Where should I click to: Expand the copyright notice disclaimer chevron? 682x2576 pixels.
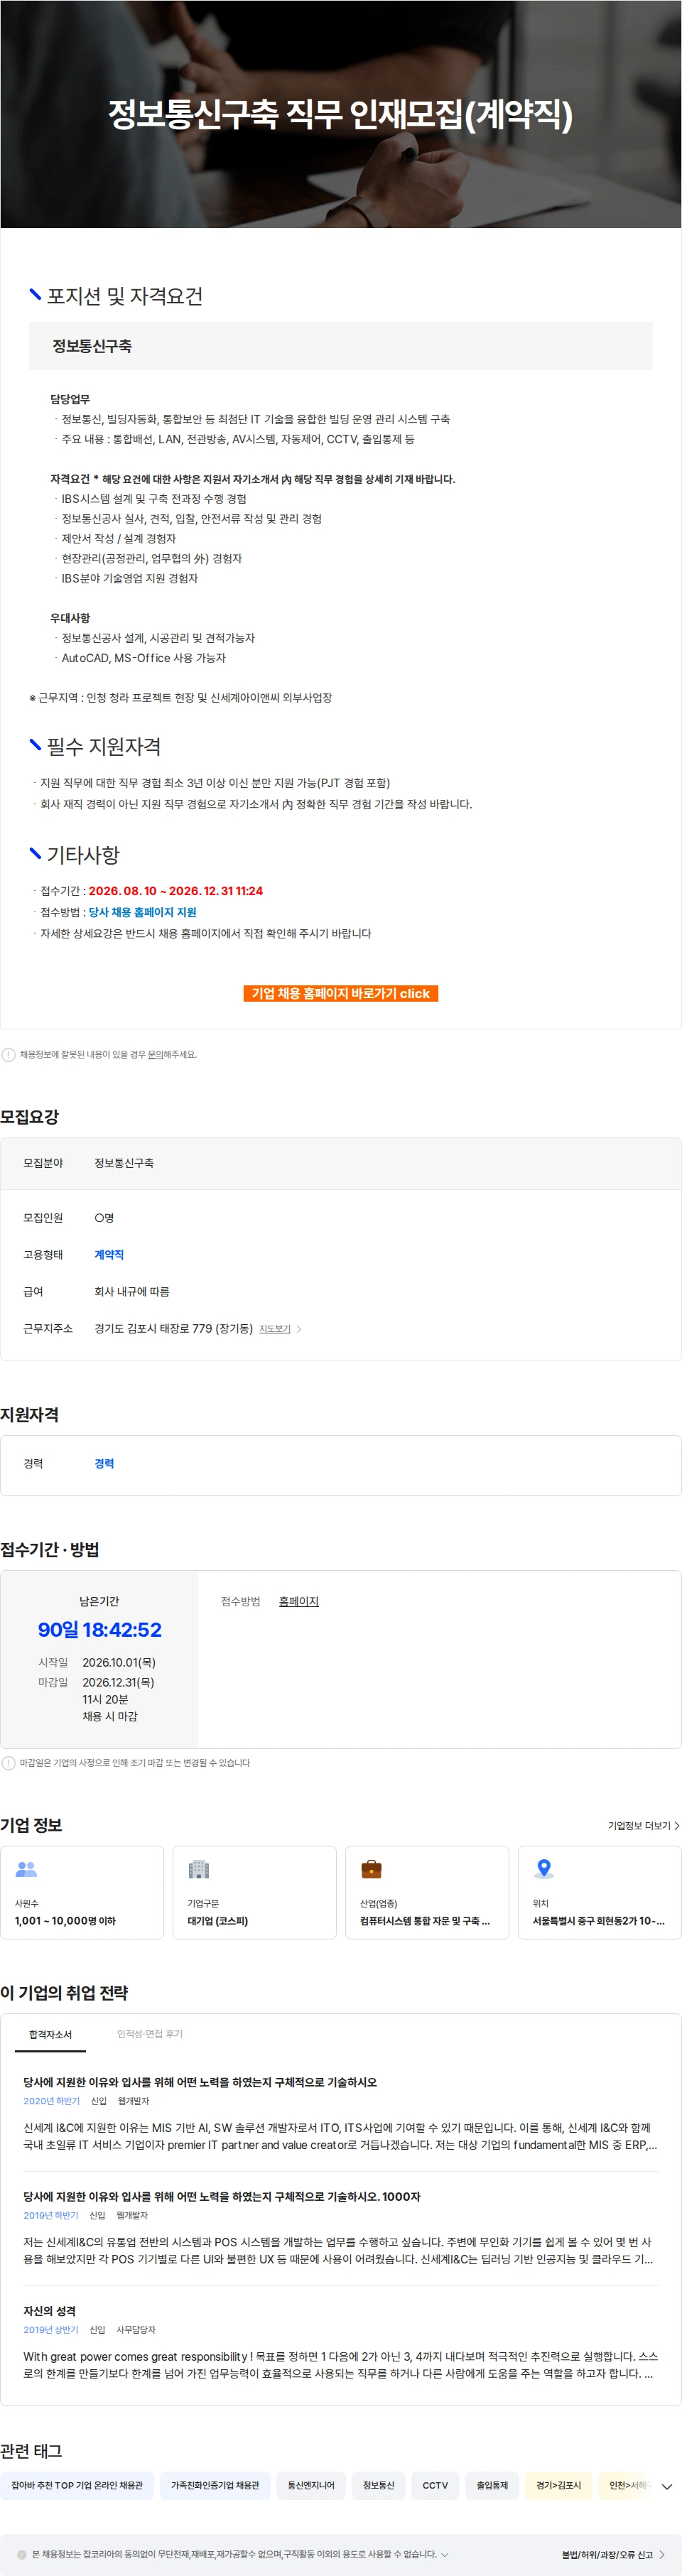[444, 2554]
